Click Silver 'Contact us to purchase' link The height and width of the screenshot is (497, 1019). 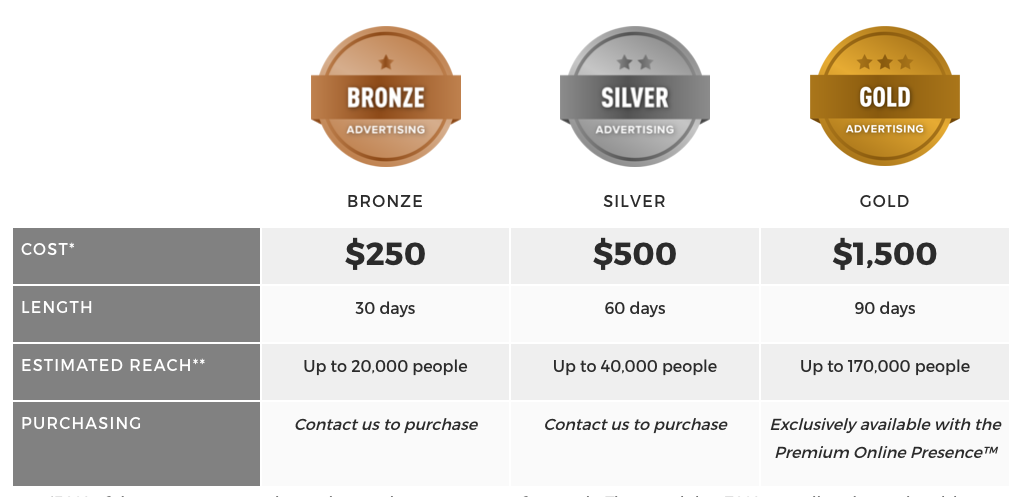(636, 425)
